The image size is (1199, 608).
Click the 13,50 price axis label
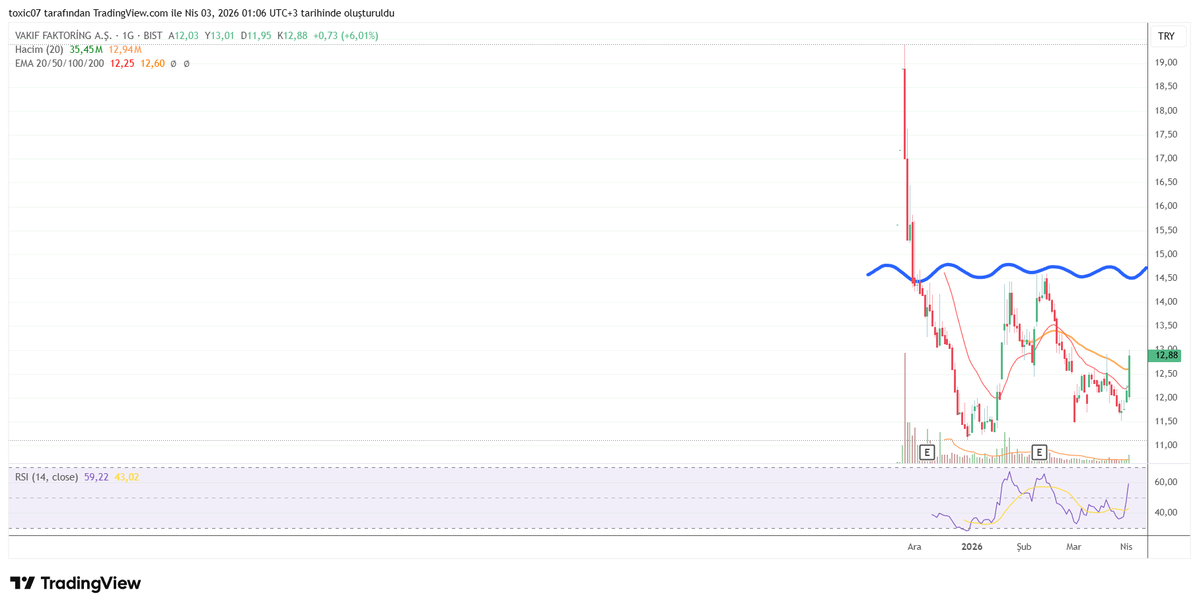pyautogui.click(x=1166, y=326)
